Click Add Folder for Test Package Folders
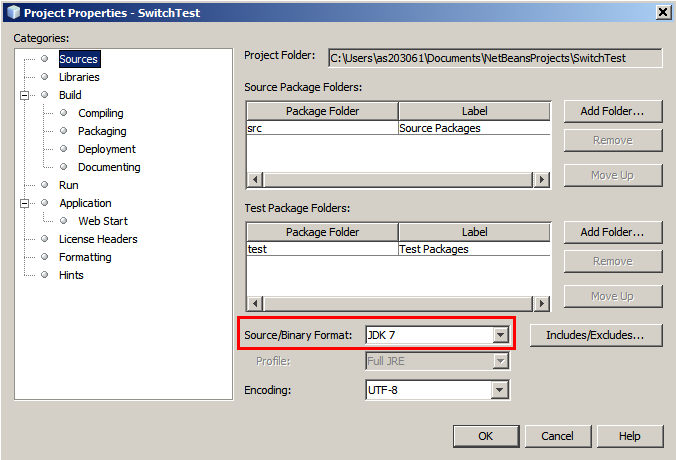Screen dimensions: 676x460 click(x=612, y=232)
